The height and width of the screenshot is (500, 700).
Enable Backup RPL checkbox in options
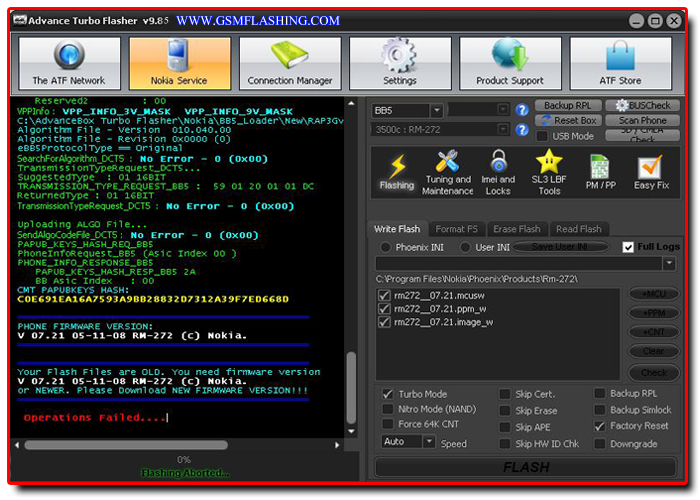(600, 393)
